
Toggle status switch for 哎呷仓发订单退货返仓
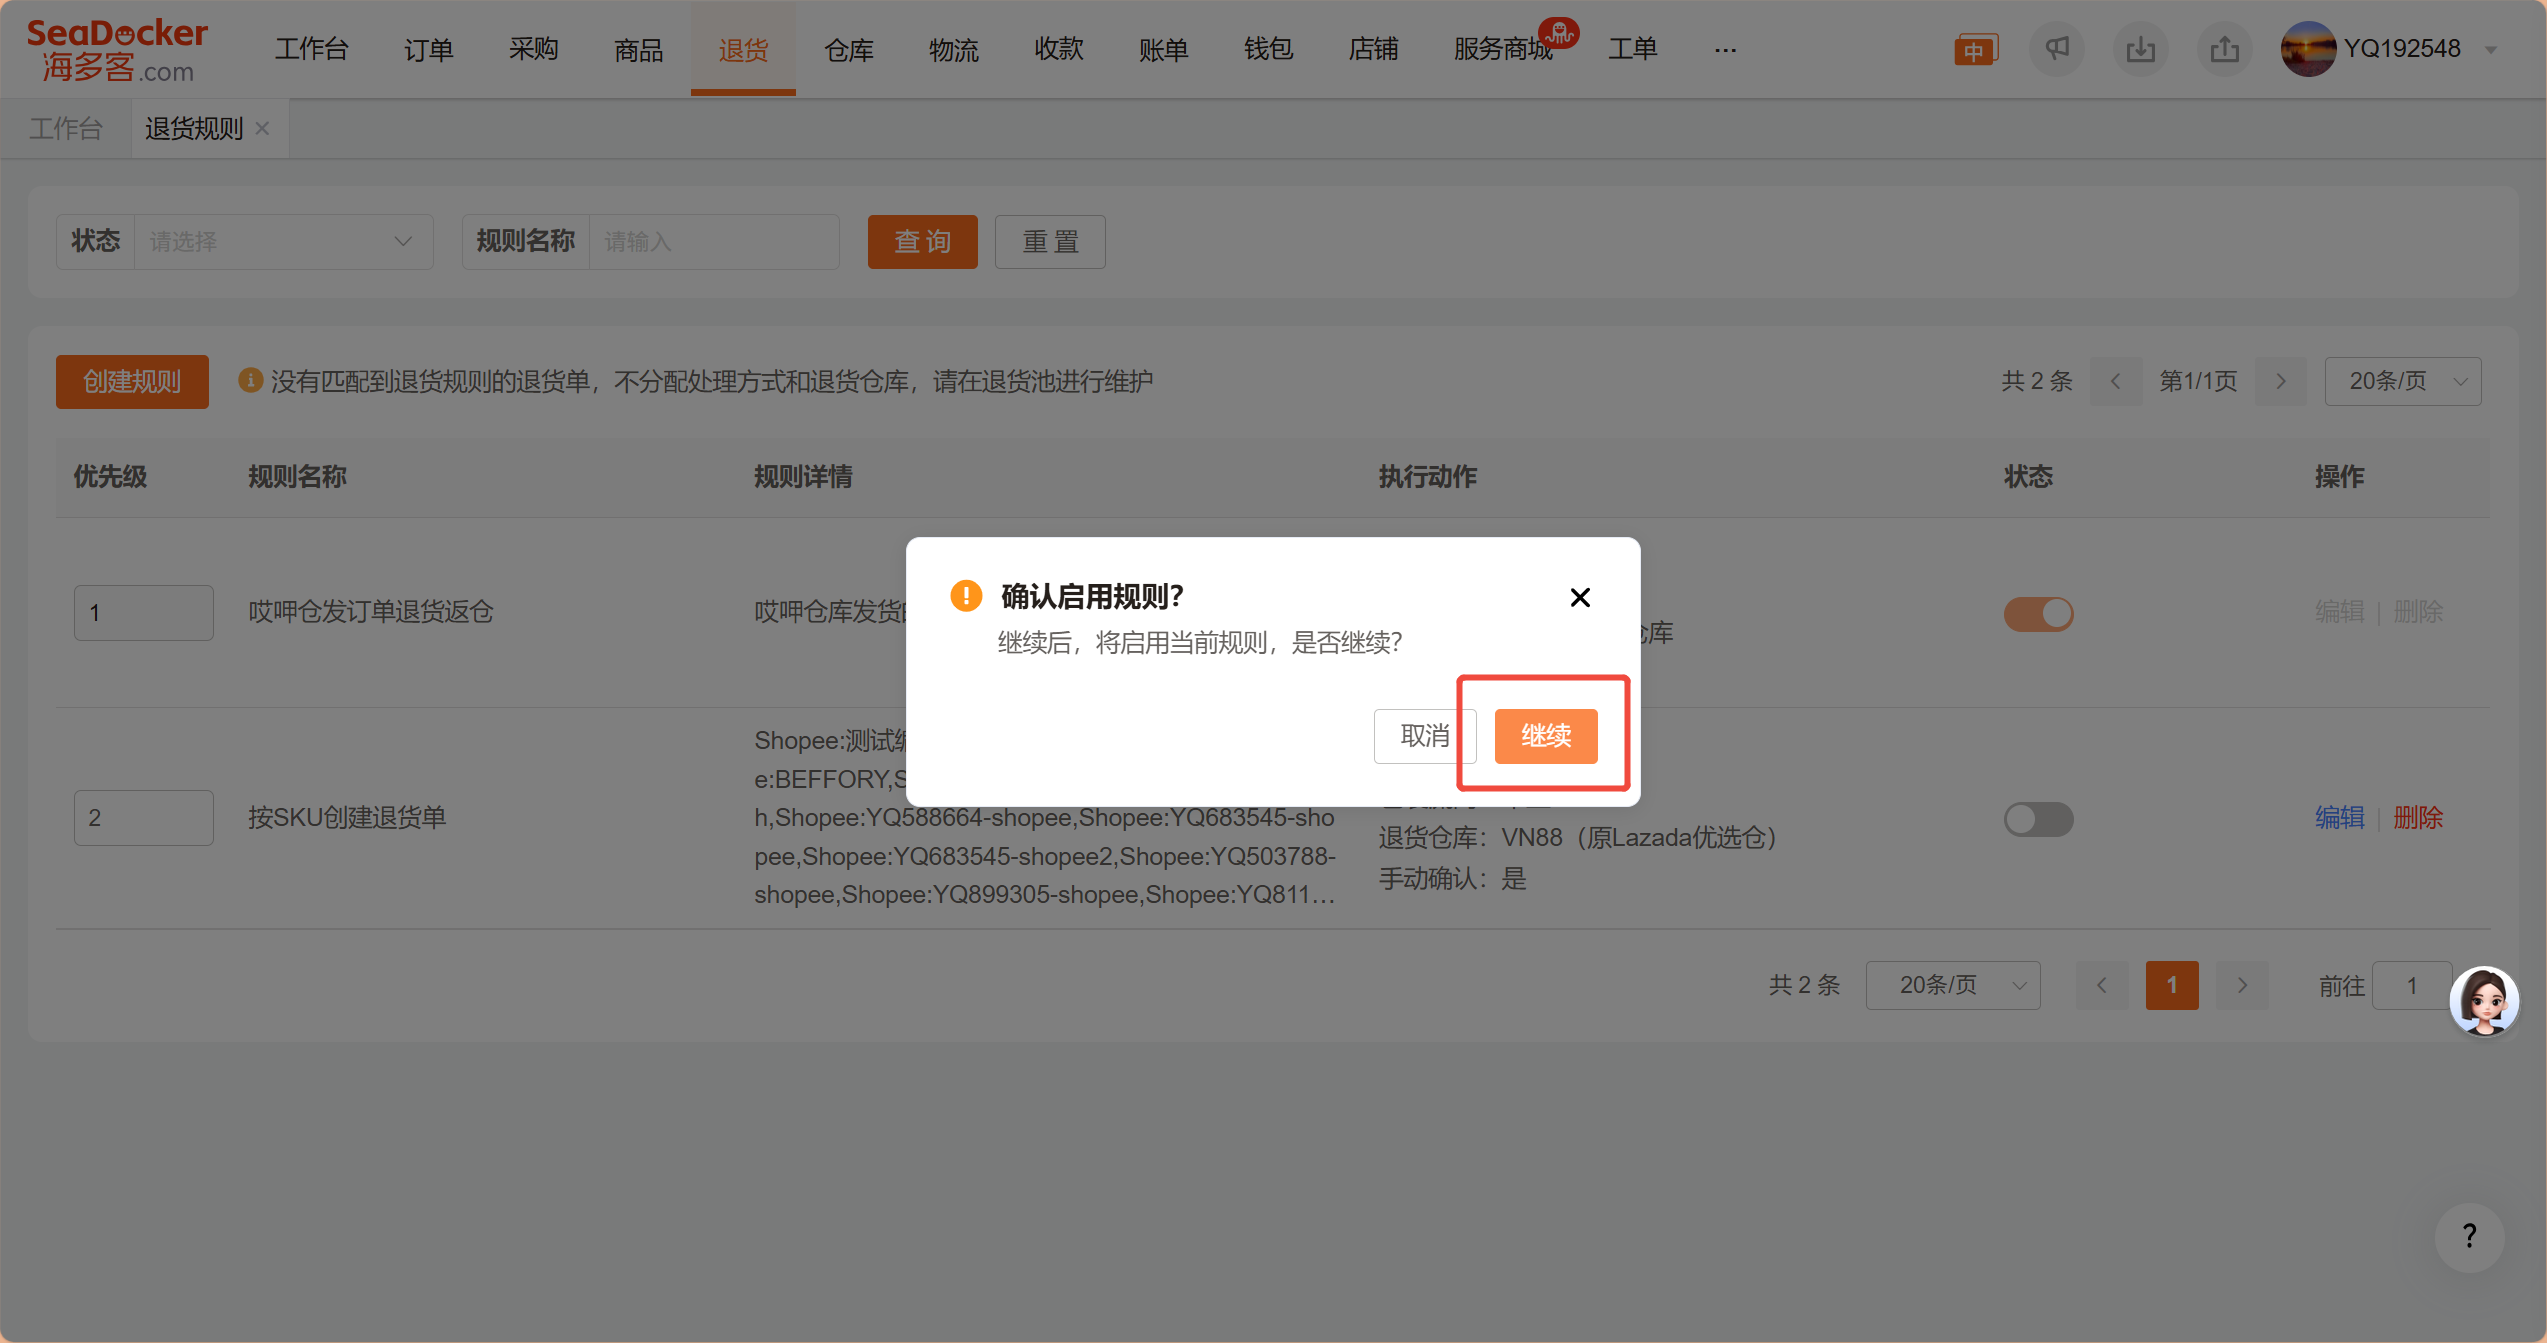[2038, 613]
